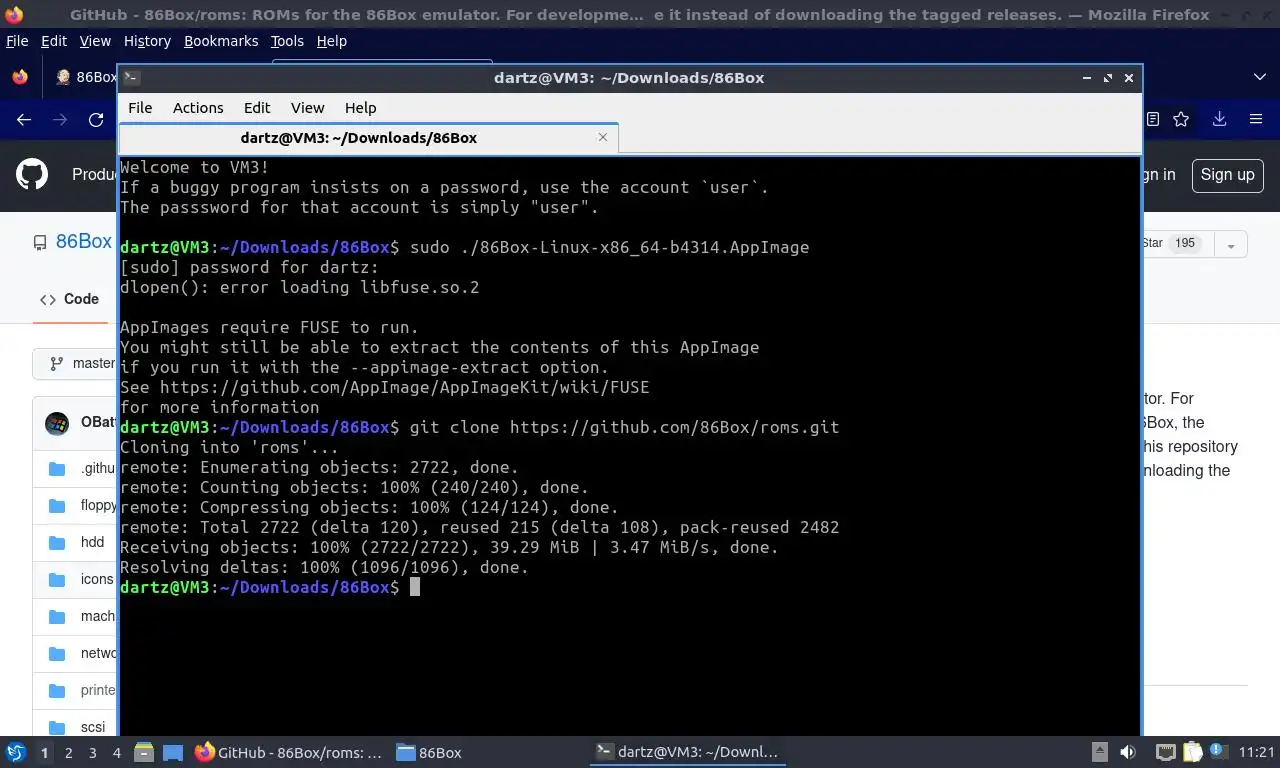Click the GitHub octocat logo
Viewport: 1280px width, 768px height.
pos(32,174)
